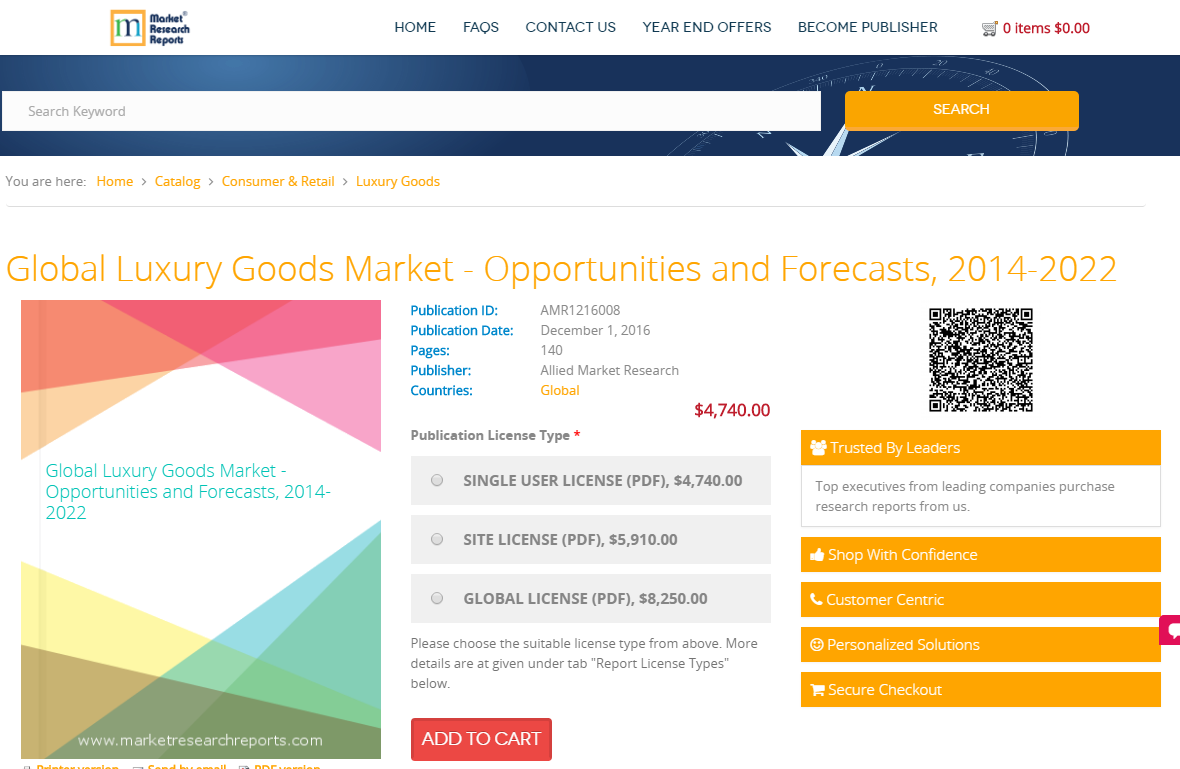Expand the Personalized Solutions section
The width and height of the screenshot is (1180, 769).
[981, 645]
